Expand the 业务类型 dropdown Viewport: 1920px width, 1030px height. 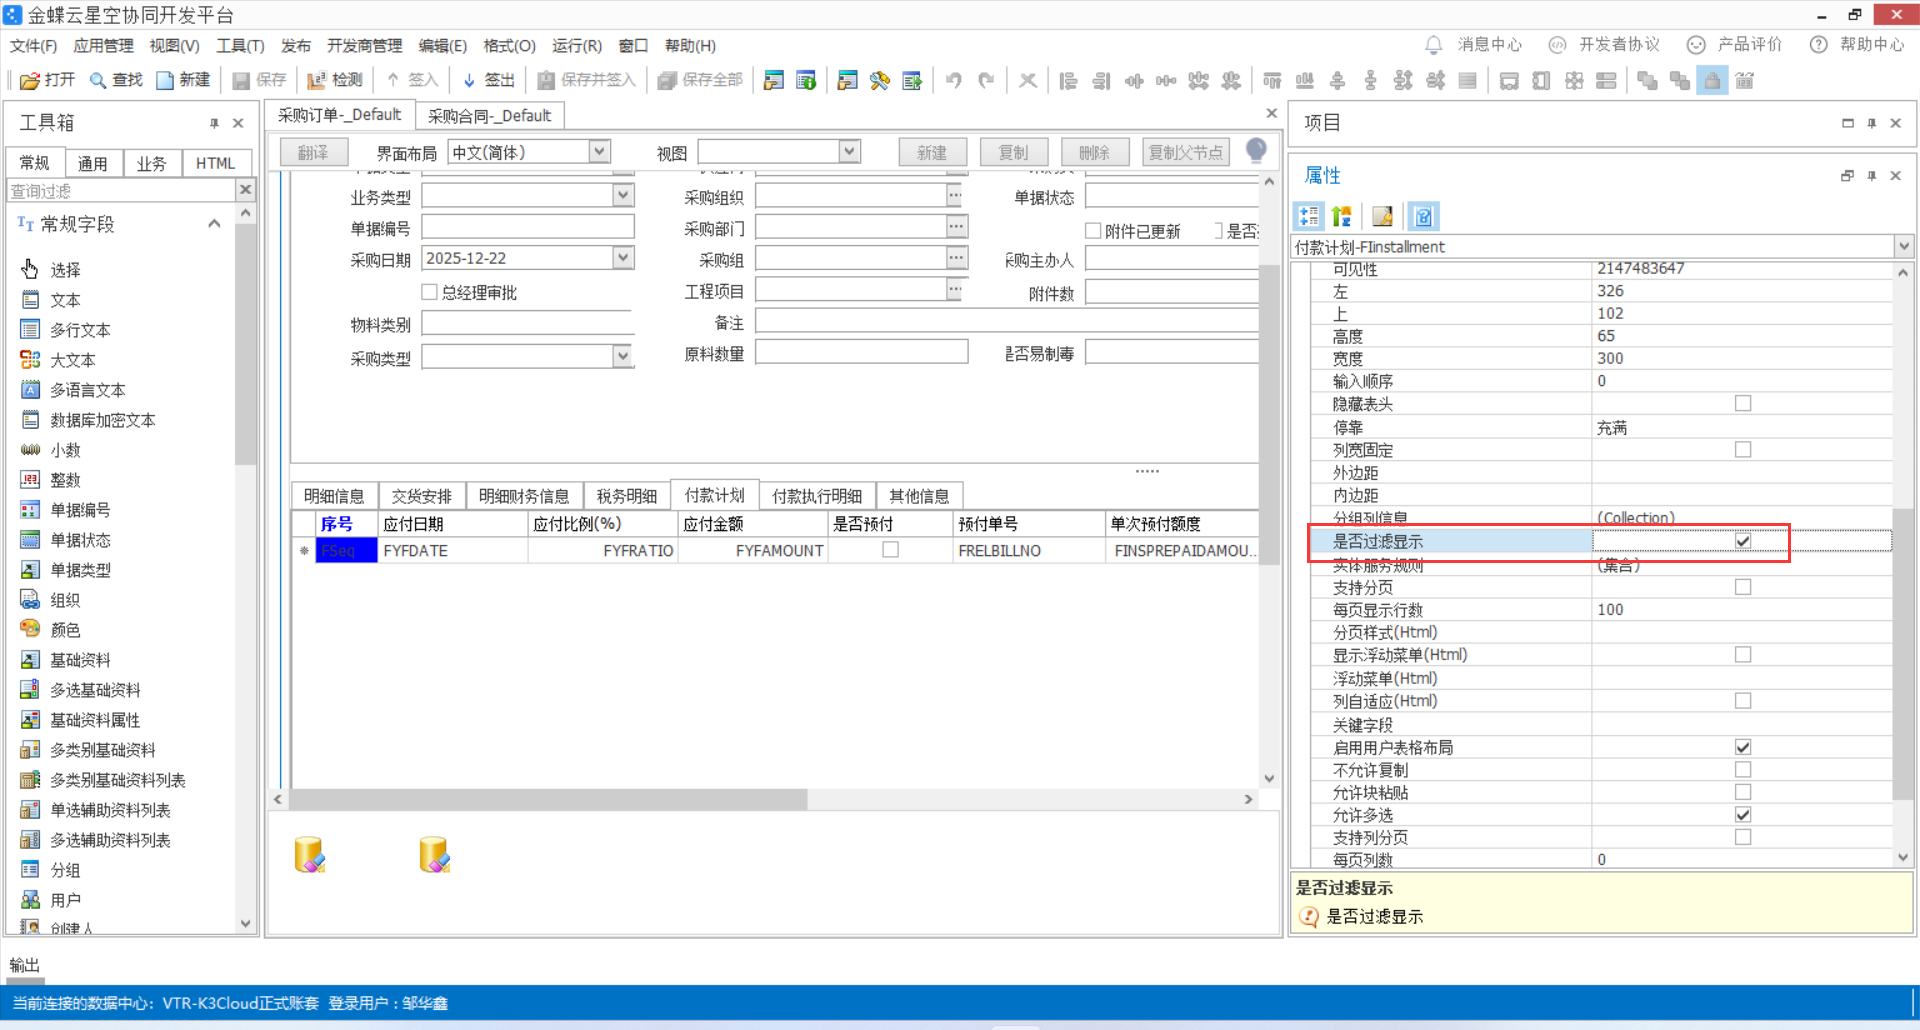pyautogui.click(x=623, y=195)
